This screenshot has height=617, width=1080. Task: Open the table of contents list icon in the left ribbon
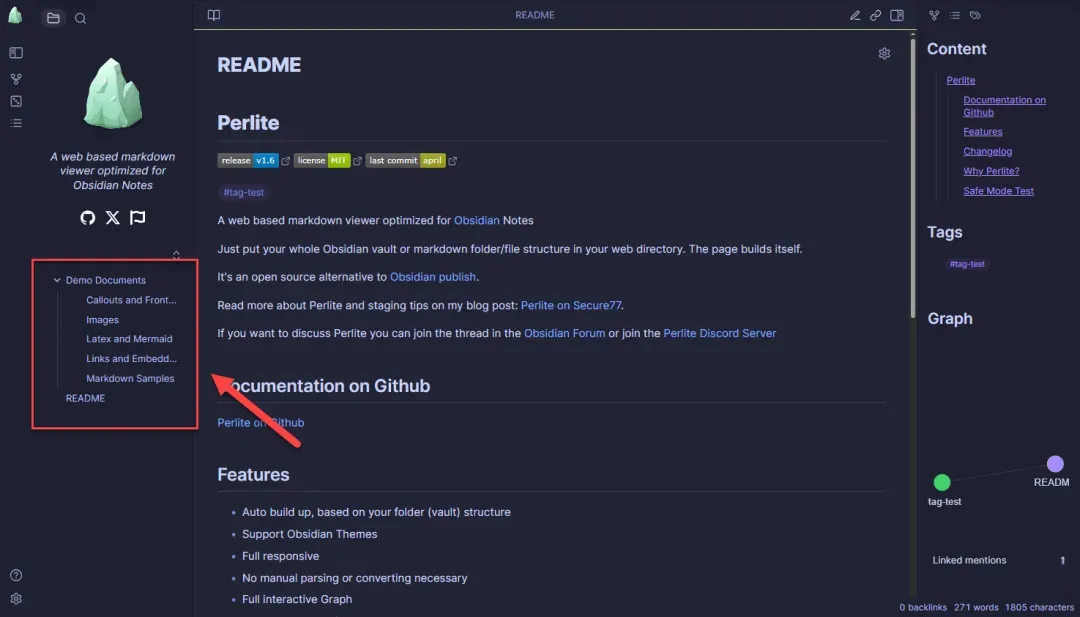[16, 123]
